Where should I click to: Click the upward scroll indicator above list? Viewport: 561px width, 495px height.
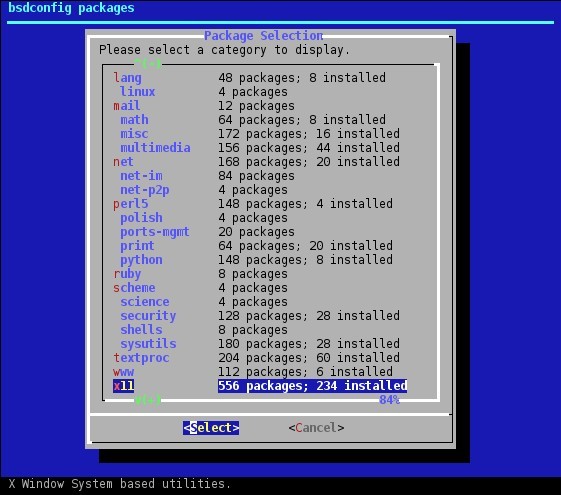(x=148, y=64)
